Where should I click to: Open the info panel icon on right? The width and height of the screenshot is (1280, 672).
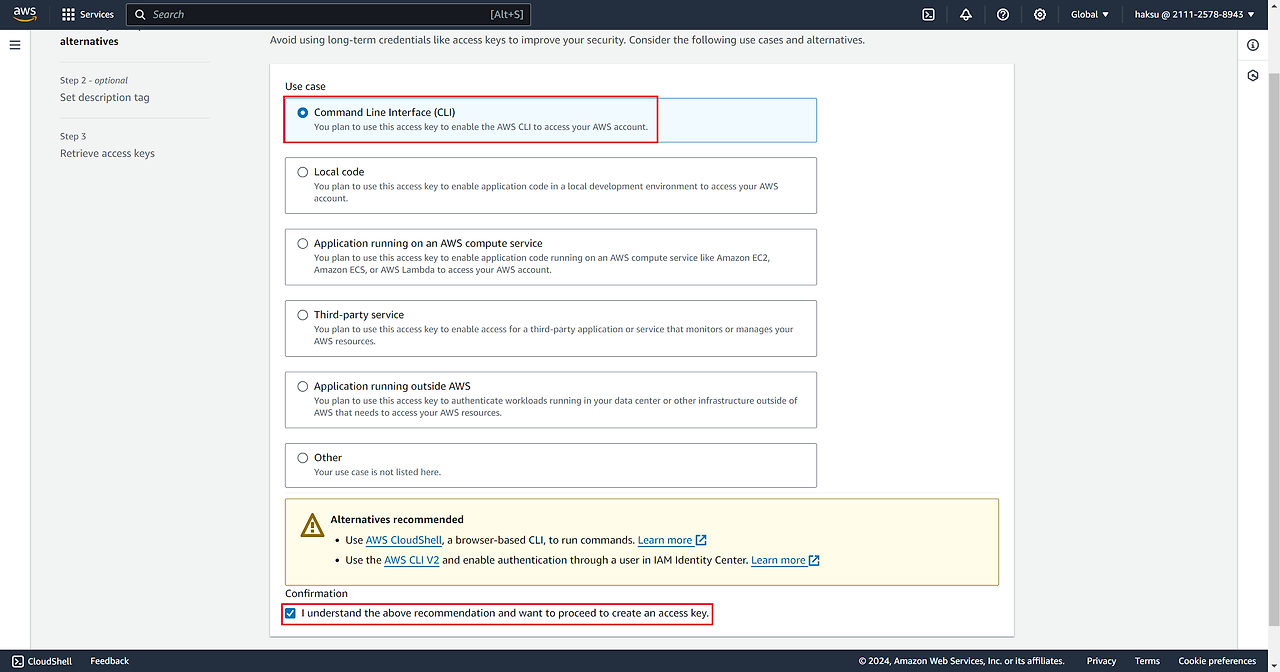click(x=1253, y=45)
